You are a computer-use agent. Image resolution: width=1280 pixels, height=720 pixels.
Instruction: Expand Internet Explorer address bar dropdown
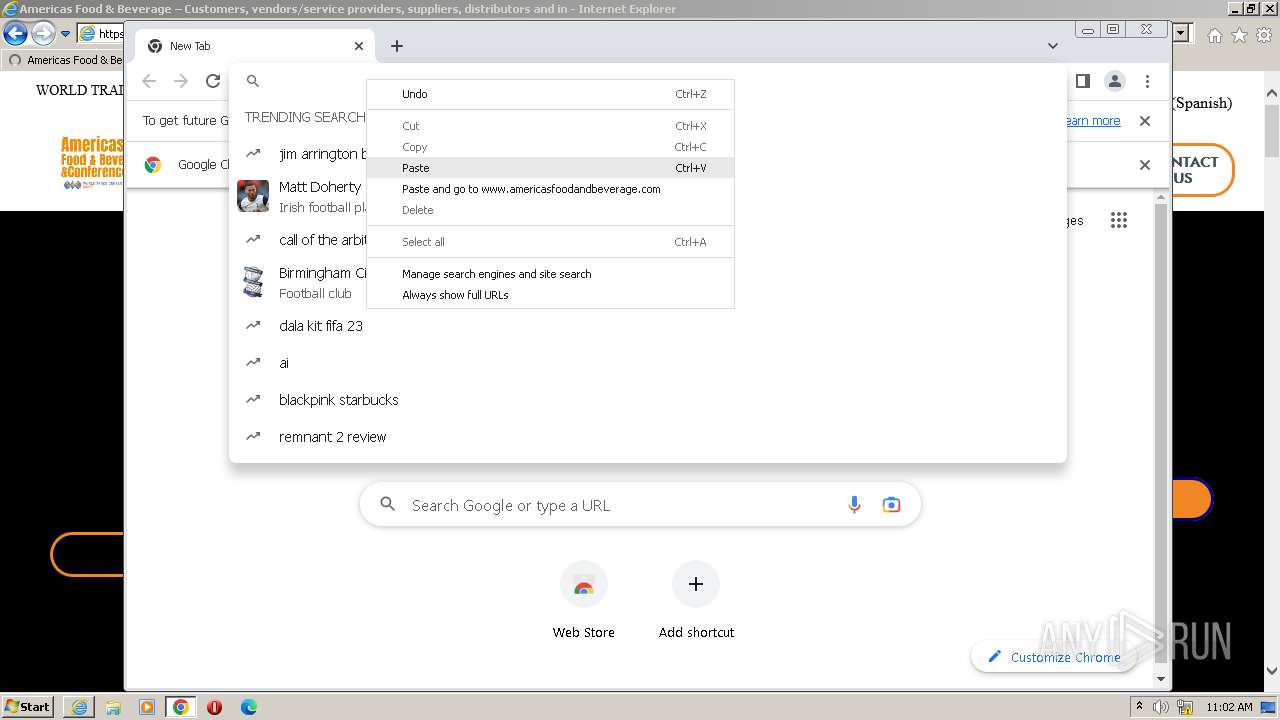click(x=1181, y=34)
